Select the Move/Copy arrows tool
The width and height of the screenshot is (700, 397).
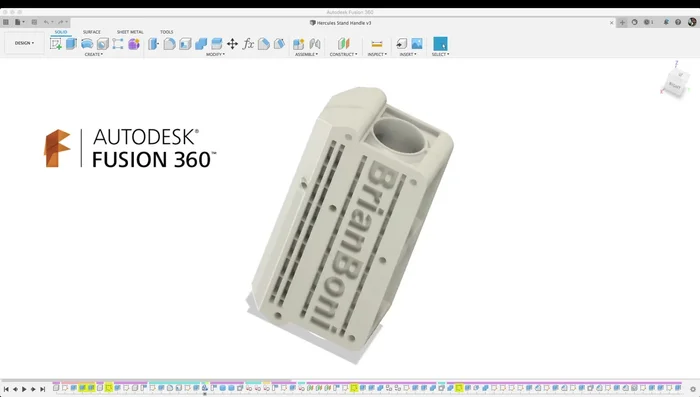(x=232, y=44)
